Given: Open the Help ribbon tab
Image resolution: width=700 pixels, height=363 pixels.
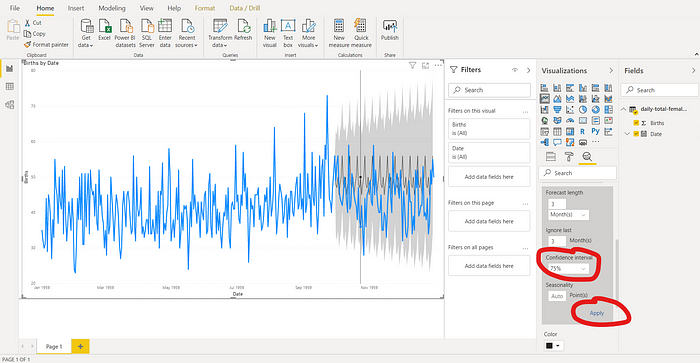Looking at the screenshot, I should 174,8.
